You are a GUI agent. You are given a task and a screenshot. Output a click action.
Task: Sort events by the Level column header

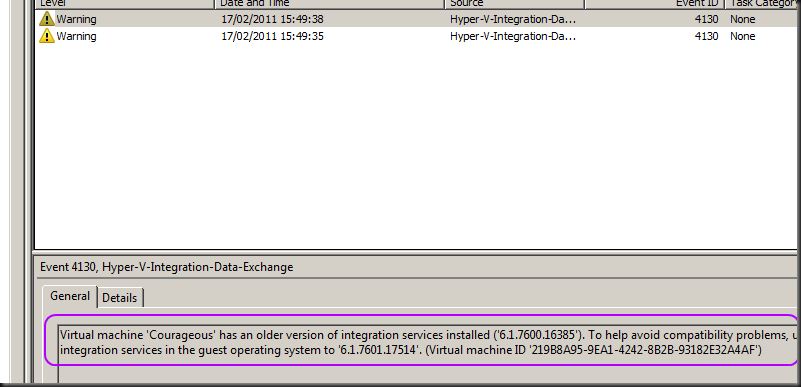coord(124,4)
